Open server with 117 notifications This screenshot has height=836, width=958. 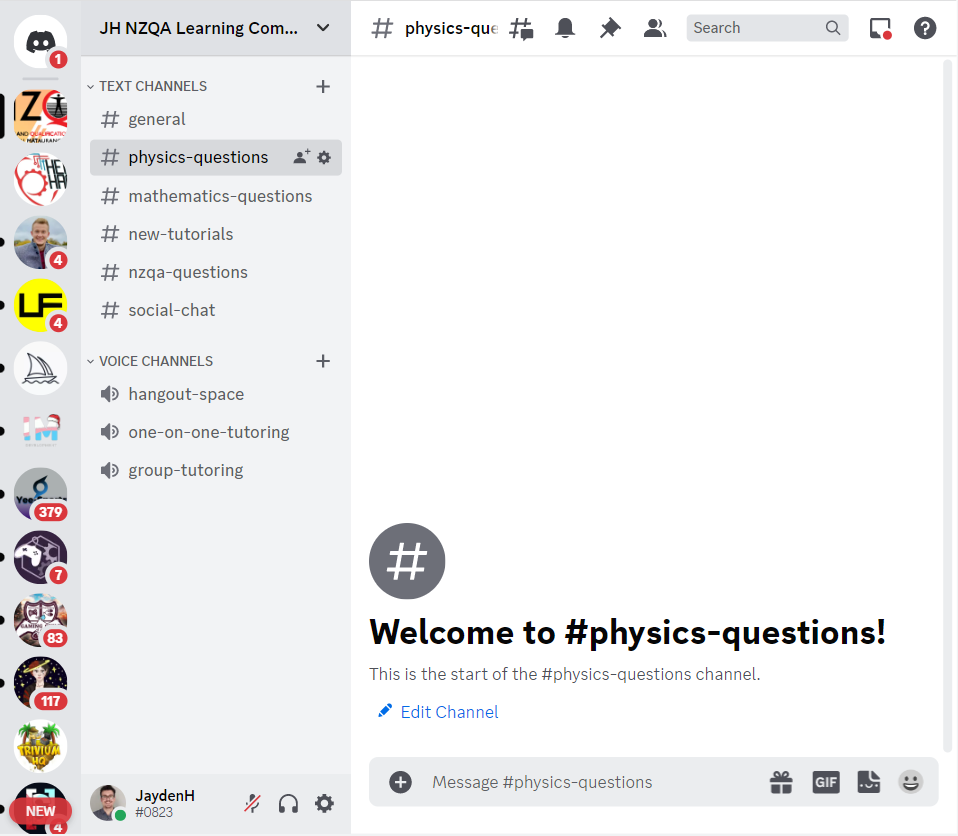point(40,683)
